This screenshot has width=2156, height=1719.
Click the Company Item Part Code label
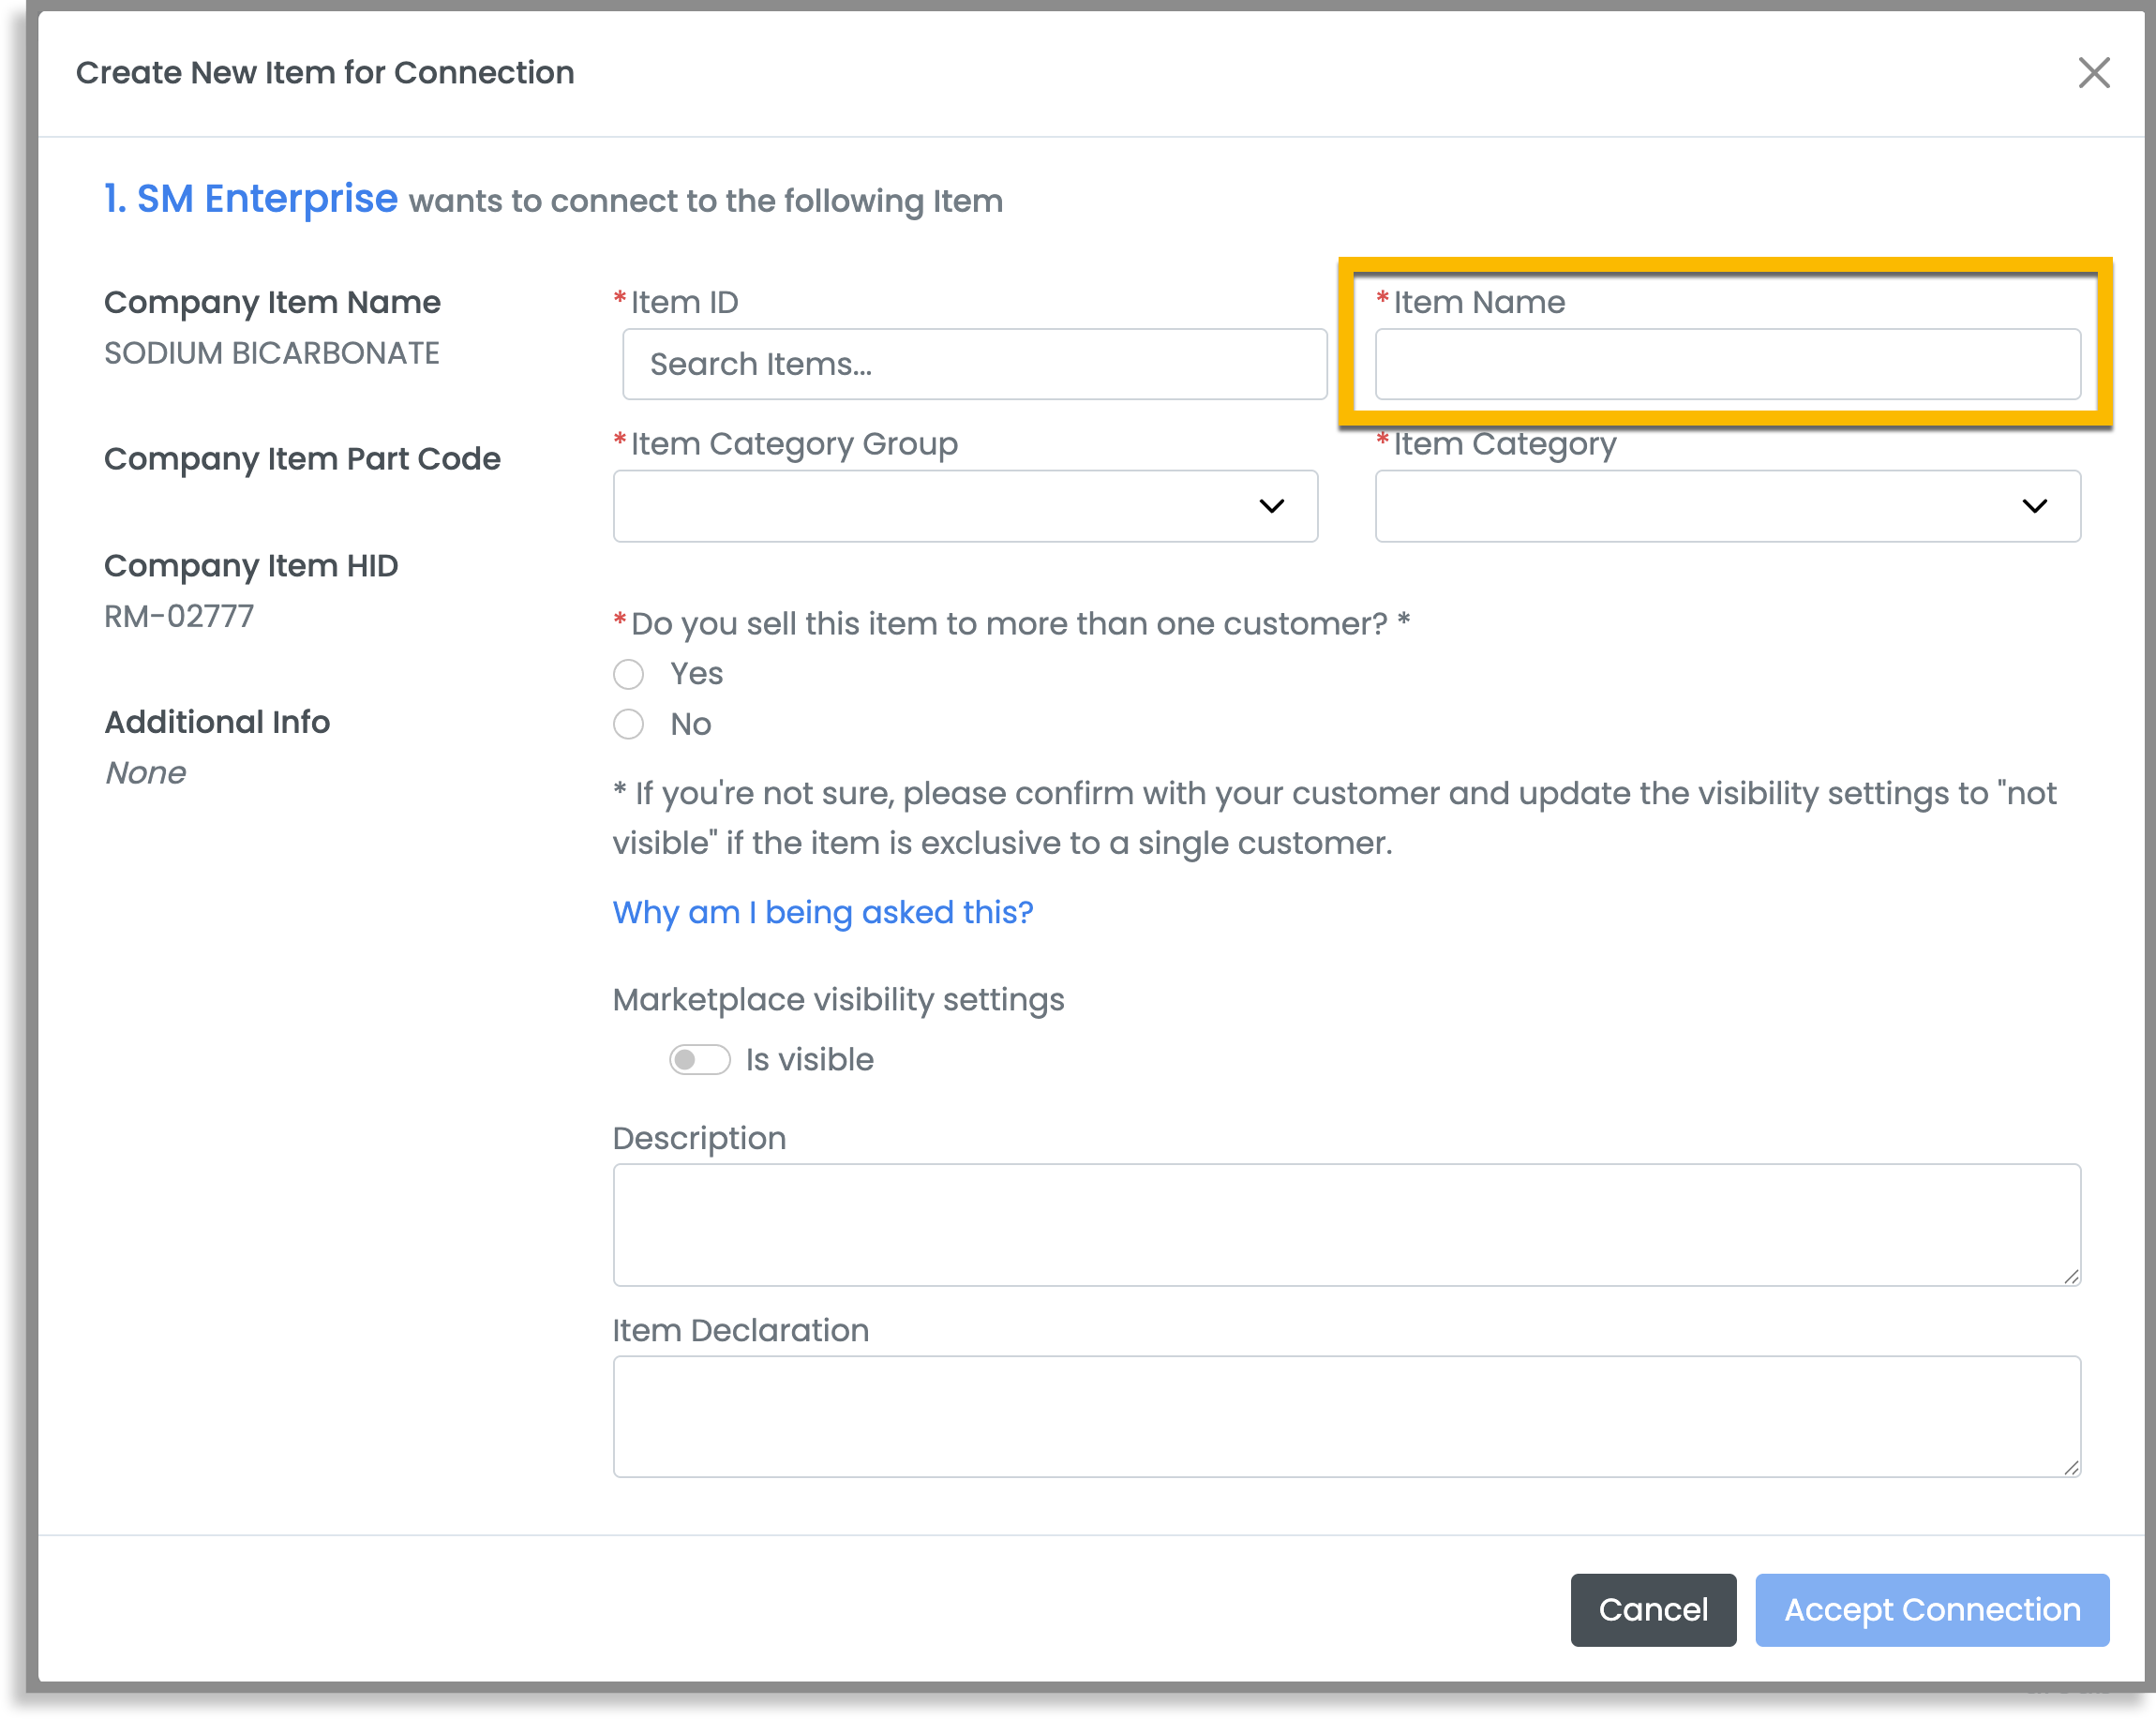click(x=302, y=459)
